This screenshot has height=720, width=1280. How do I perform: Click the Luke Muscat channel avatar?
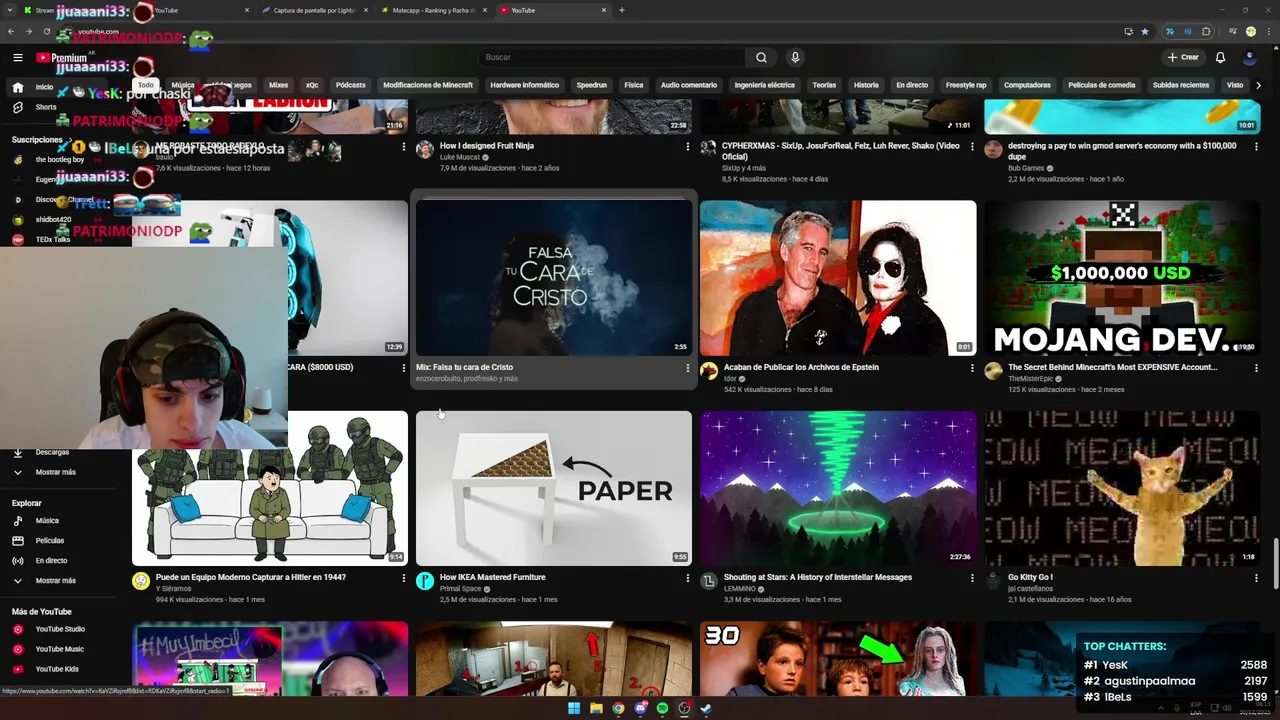coord(425,150)
